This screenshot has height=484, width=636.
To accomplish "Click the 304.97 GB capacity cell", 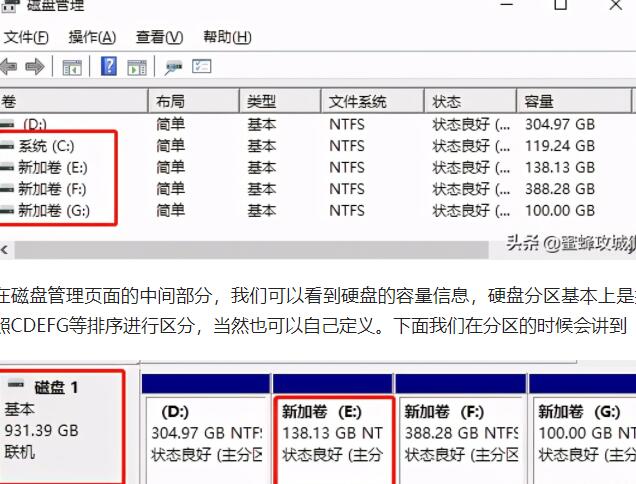I will [x=560, y=124].
